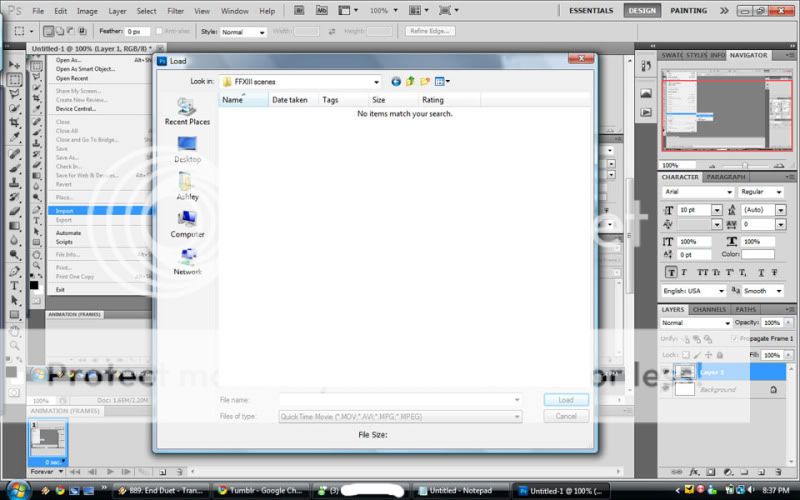Image resolution: width=800 pixels, height=500 pixels.
Task: Click the Desktop shortcut in Load dialog
Action: point(187,148)
